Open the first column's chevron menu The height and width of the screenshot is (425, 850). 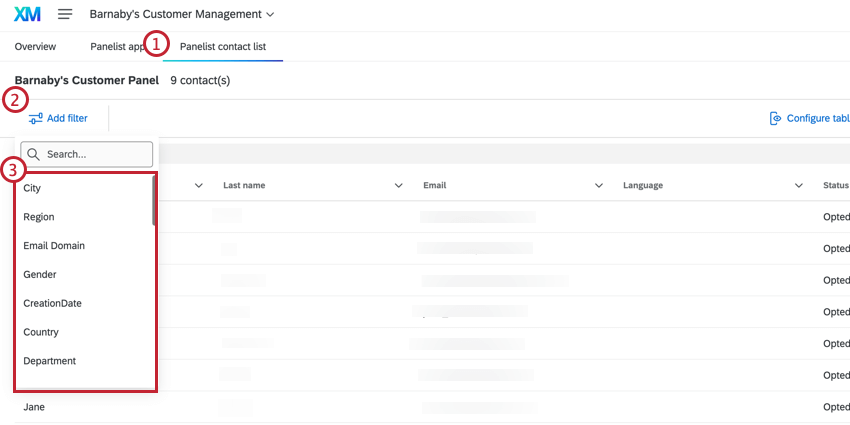(198, 185)
